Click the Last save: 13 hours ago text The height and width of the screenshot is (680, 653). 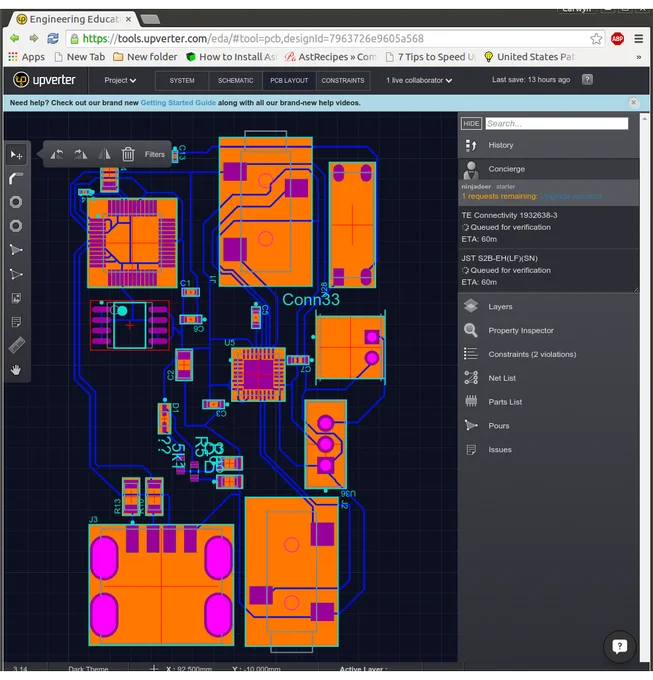pos(531,80)
